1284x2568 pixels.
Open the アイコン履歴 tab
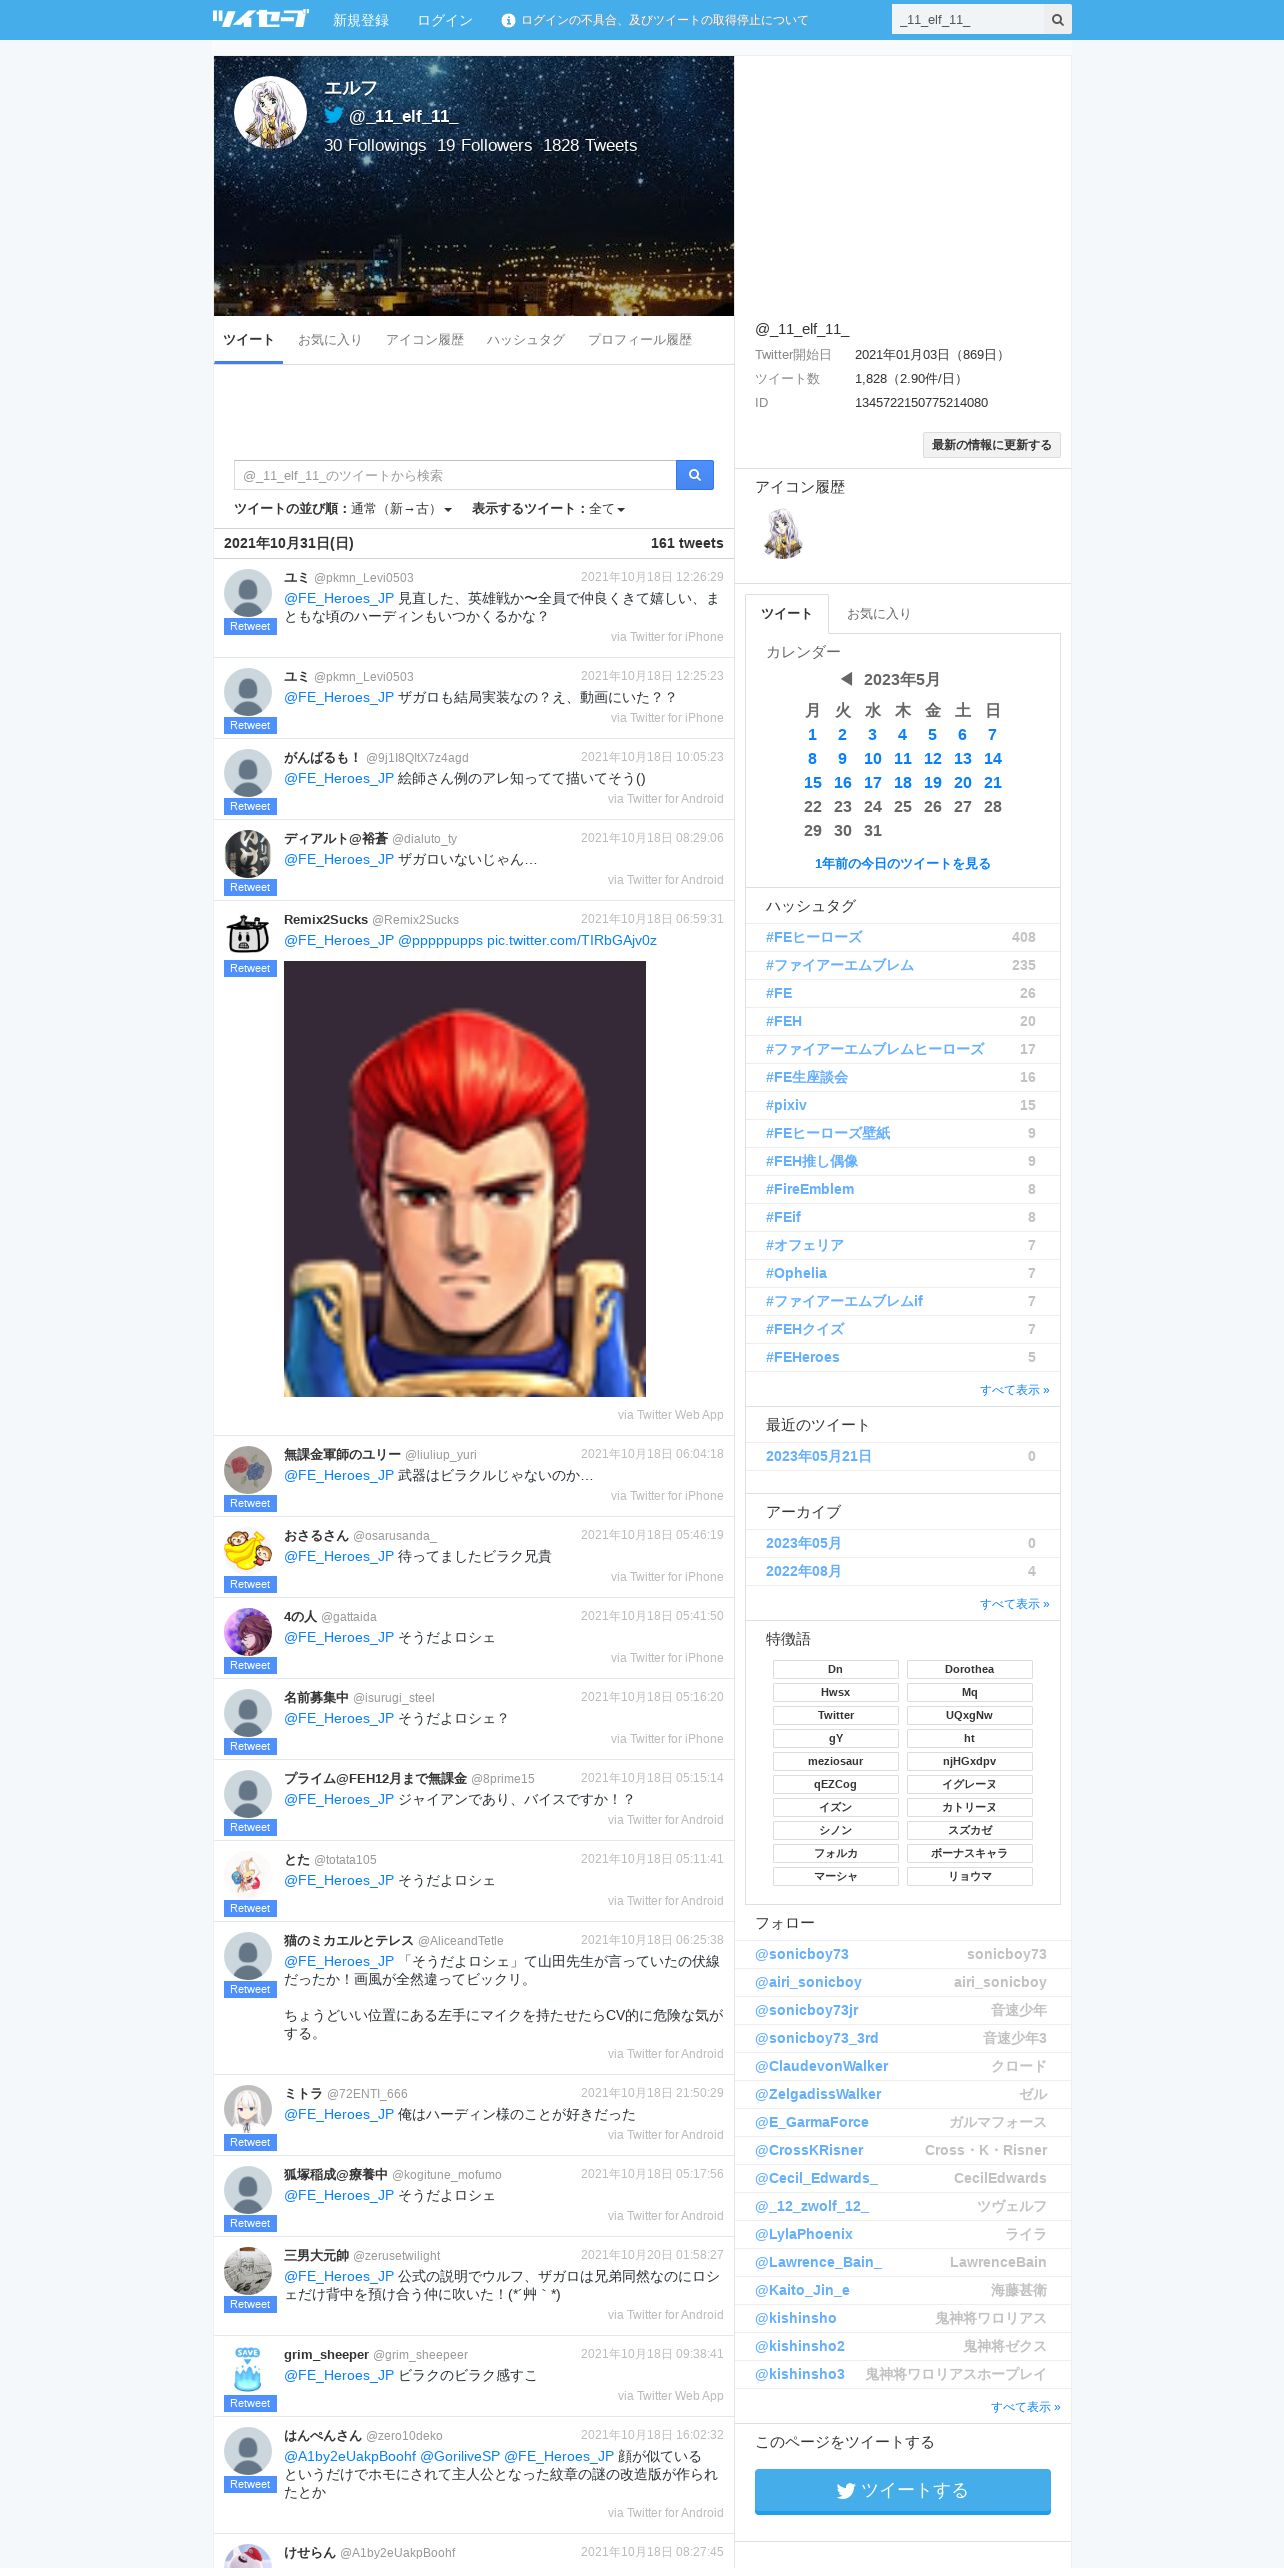(425, 340)
